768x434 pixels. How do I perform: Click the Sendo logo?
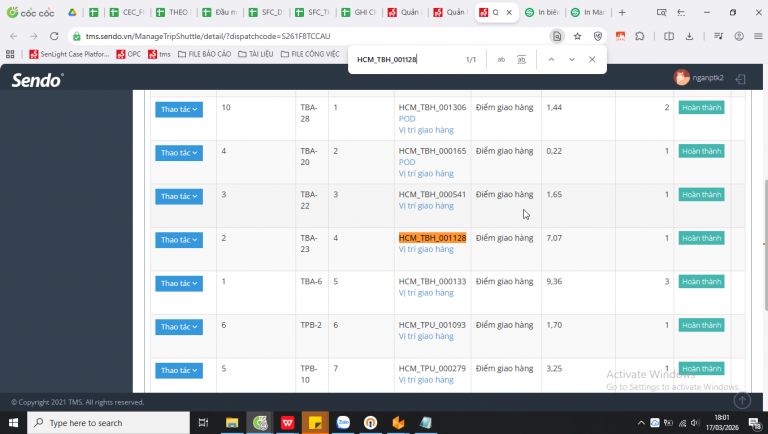(x=38, y=80)
